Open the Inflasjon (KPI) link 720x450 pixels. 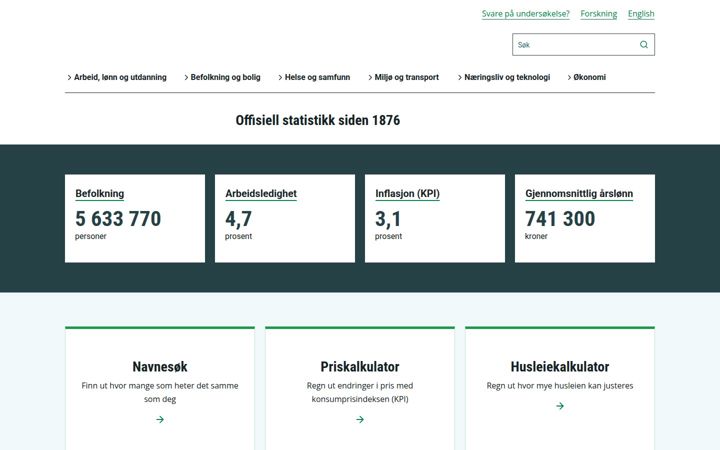[407, 194]
